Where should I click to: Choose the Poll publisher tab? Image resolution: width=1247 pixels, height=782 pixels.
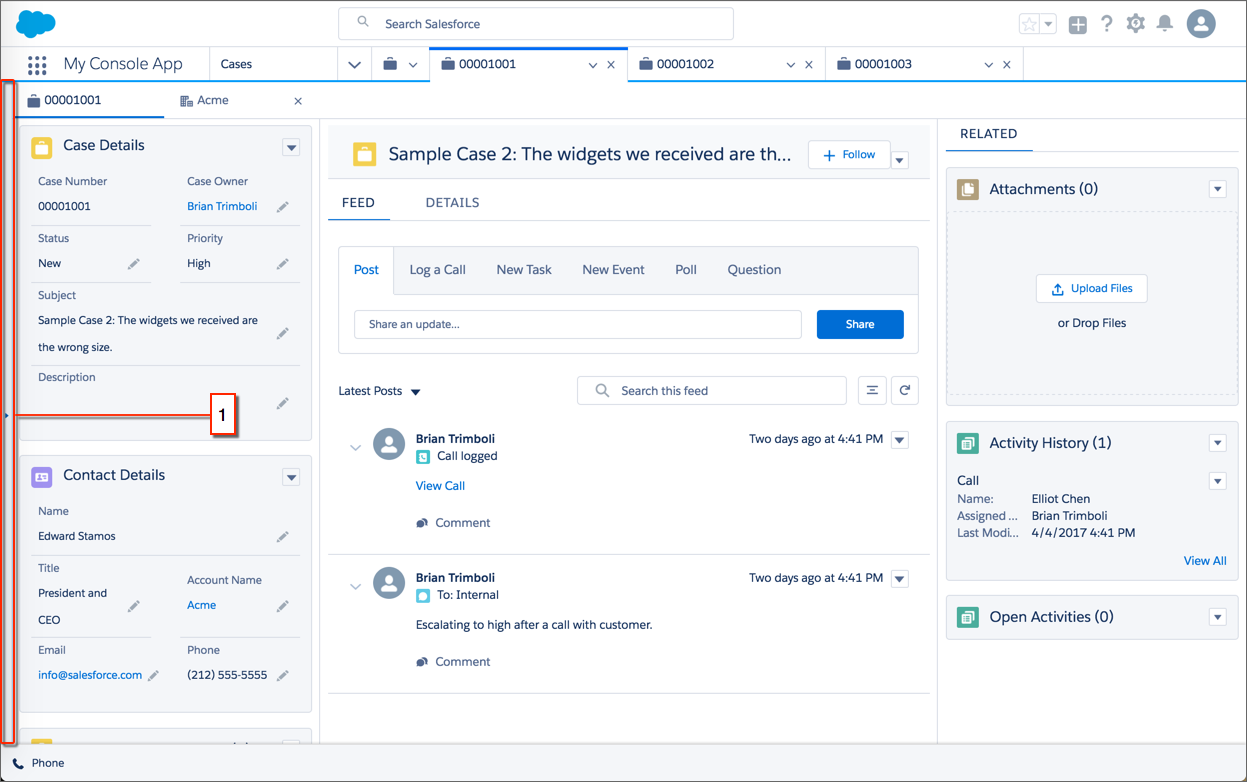point(686,270)
